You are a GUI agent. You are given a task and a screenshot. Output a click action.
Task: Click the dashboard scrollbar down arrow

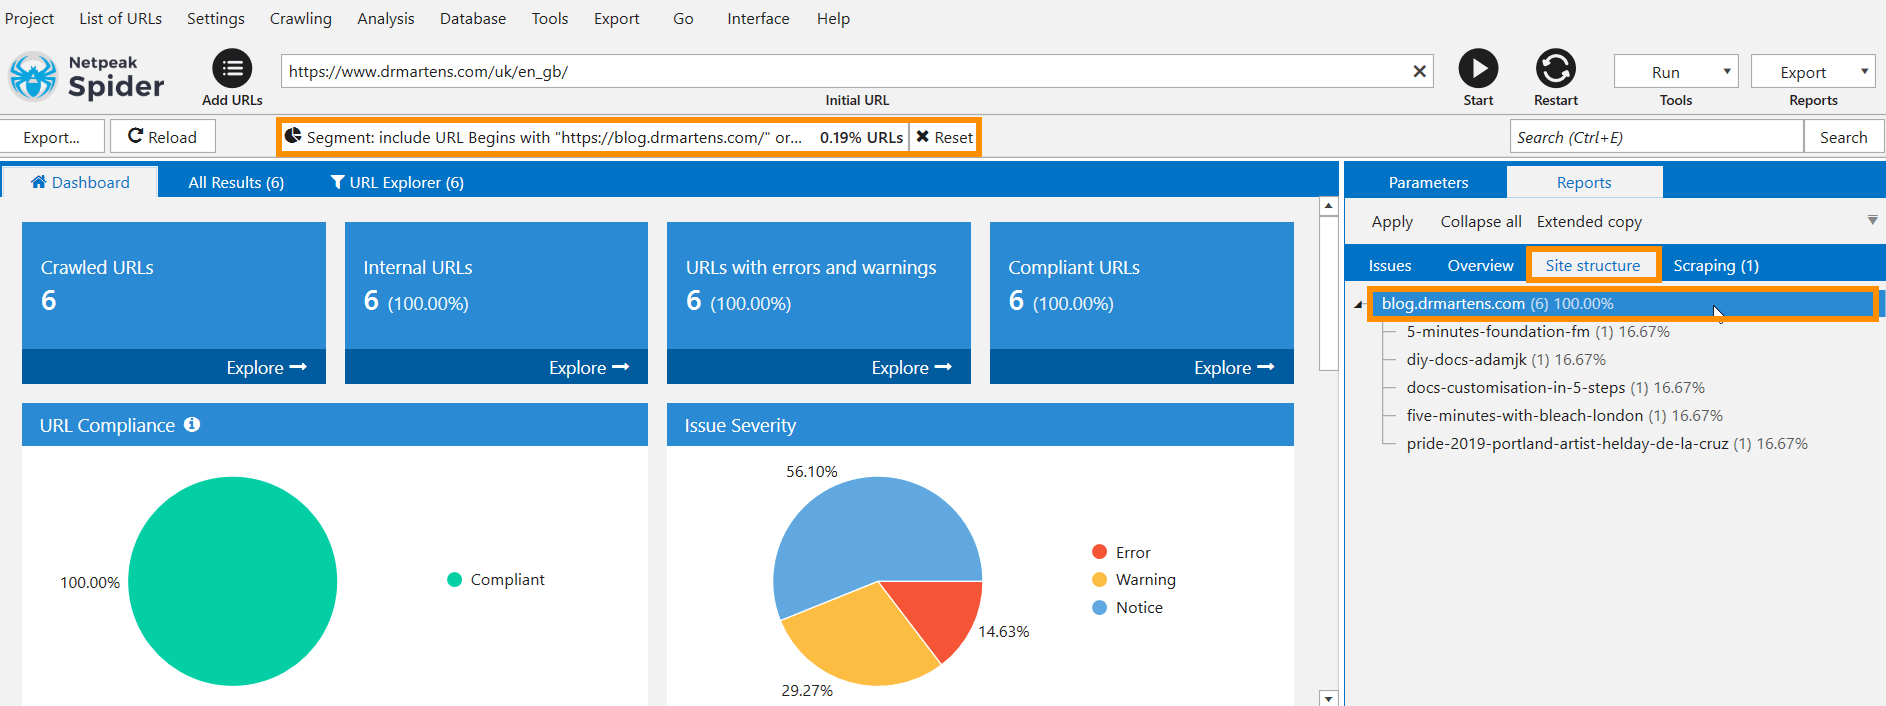(1329, 698)
